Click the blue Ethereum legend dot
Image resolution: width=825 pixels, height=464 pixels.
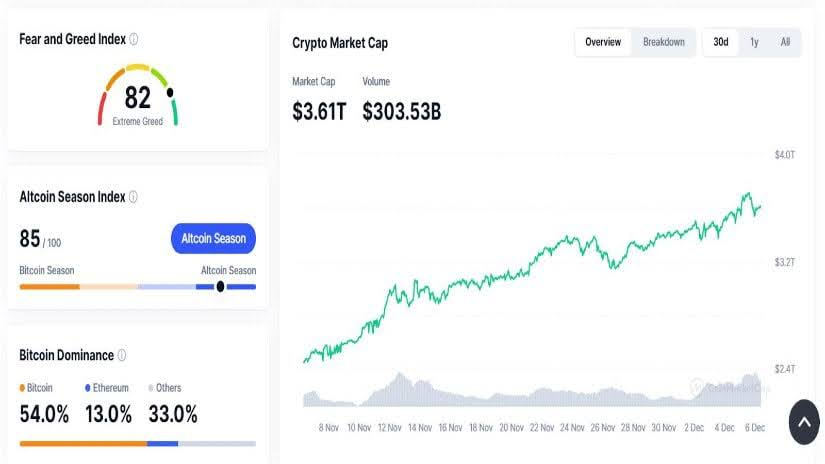87,388
